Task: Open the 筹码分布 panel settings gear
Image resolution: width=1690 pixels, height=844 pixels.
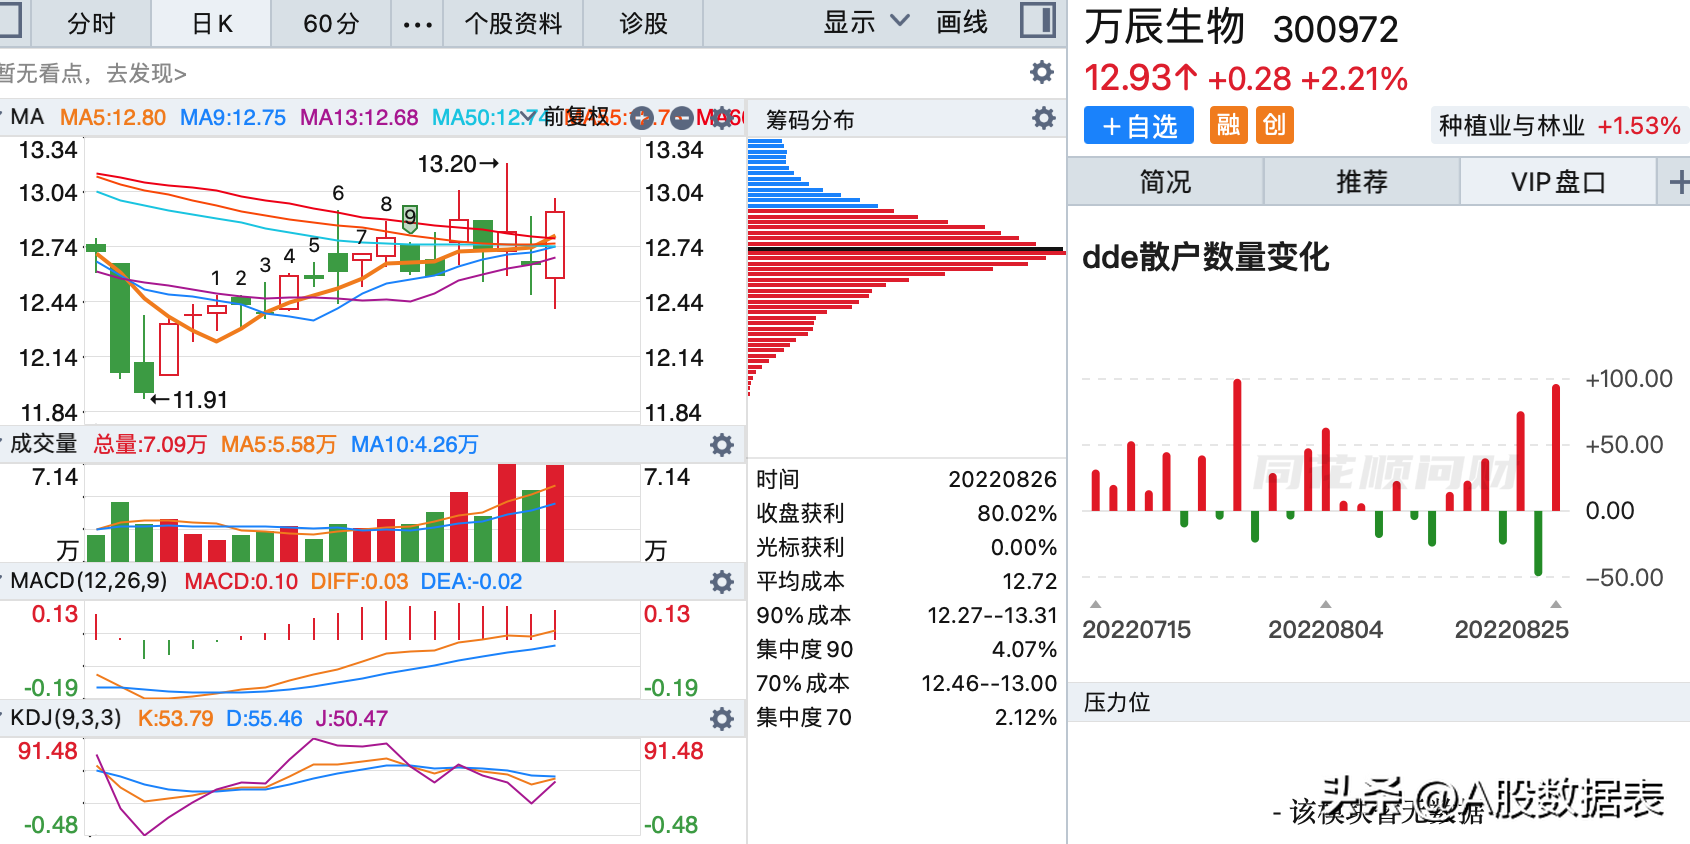Action: tap(1044, 118)
